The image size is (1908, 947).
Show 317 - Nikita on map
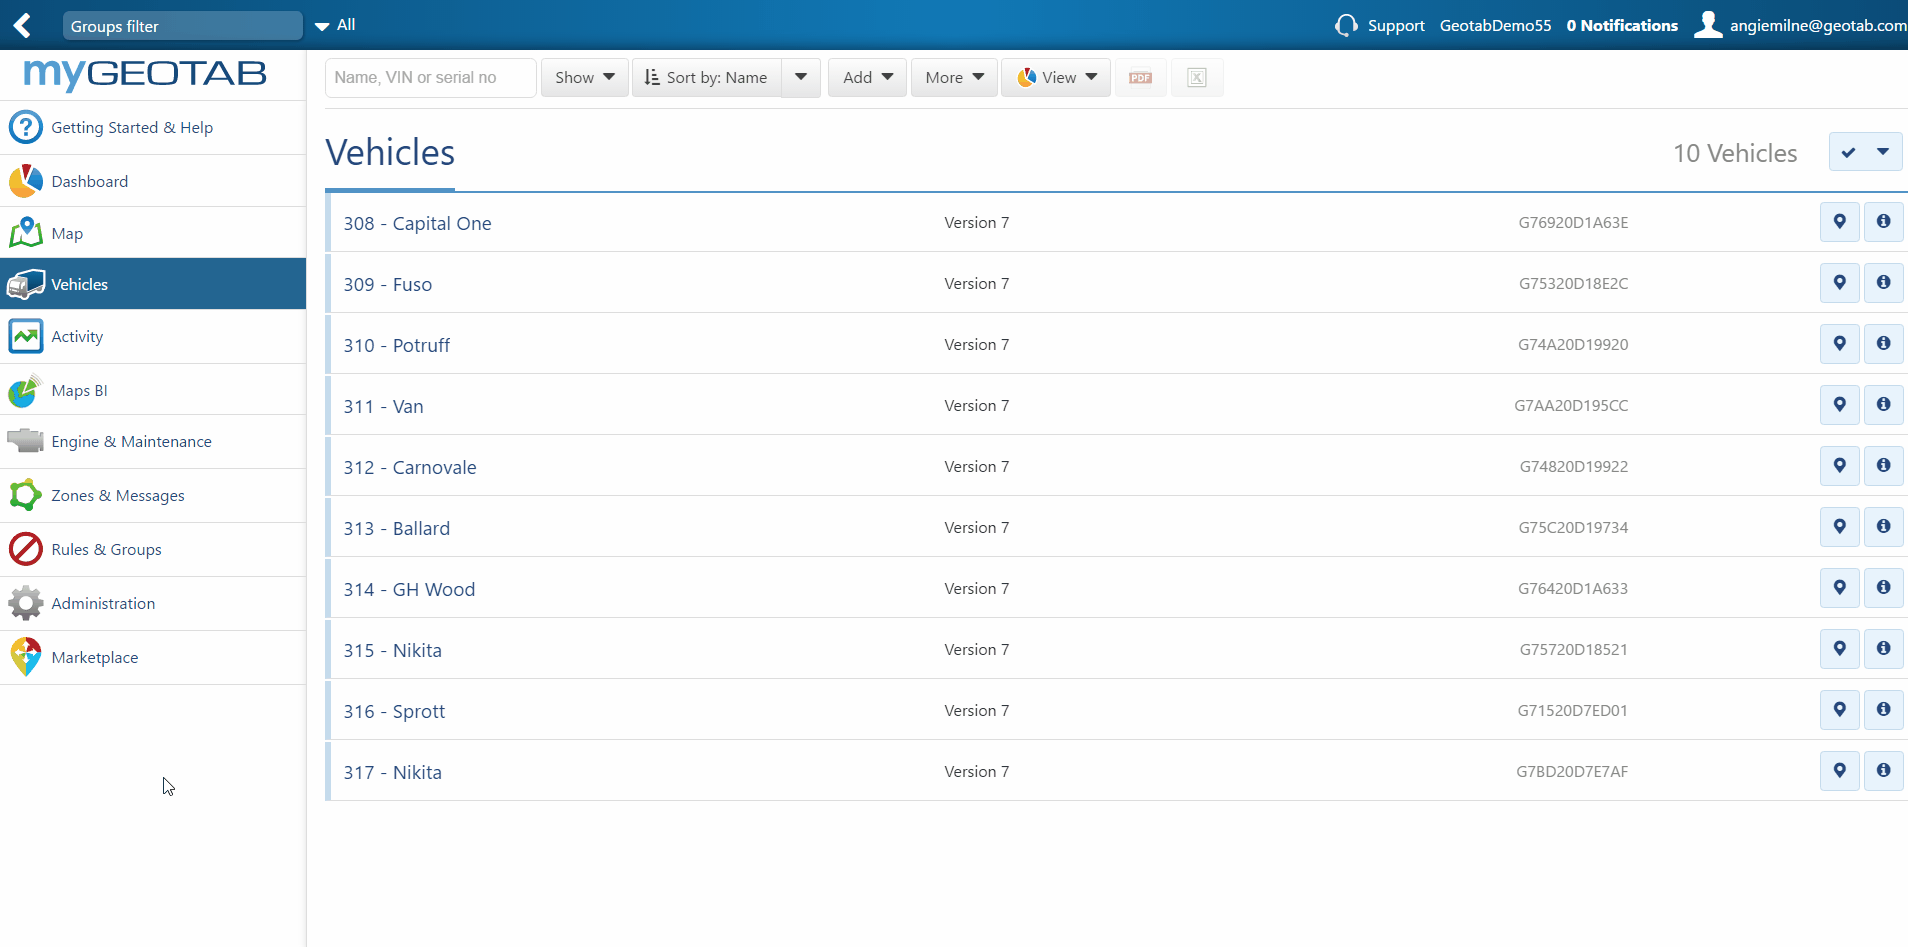pos(1840,771)
